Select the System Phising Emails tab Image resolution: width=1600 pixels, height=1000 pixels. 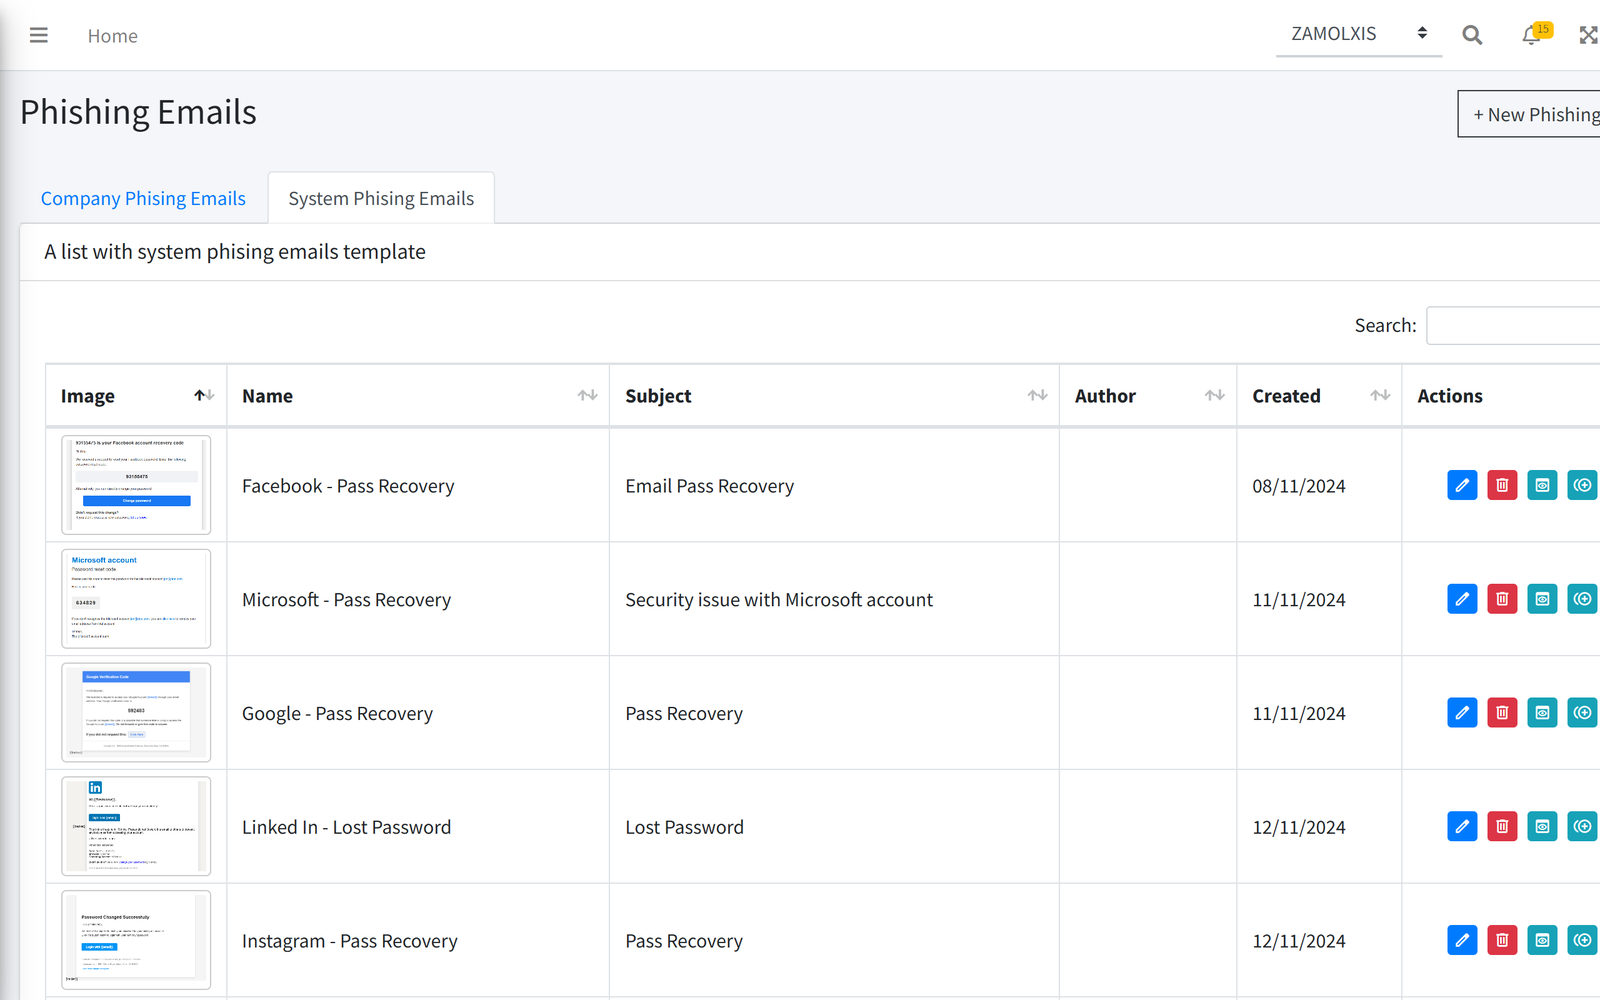click(x=381, y=198)
